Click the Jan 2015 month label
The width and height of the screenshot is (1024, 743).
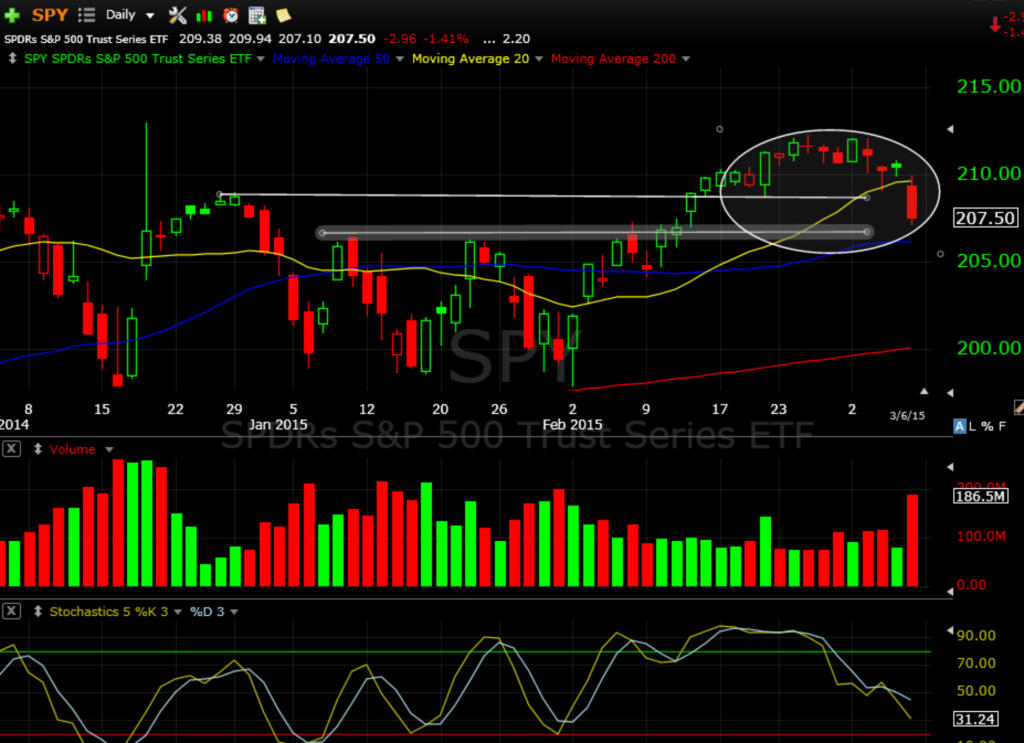(x=278, y=424)
